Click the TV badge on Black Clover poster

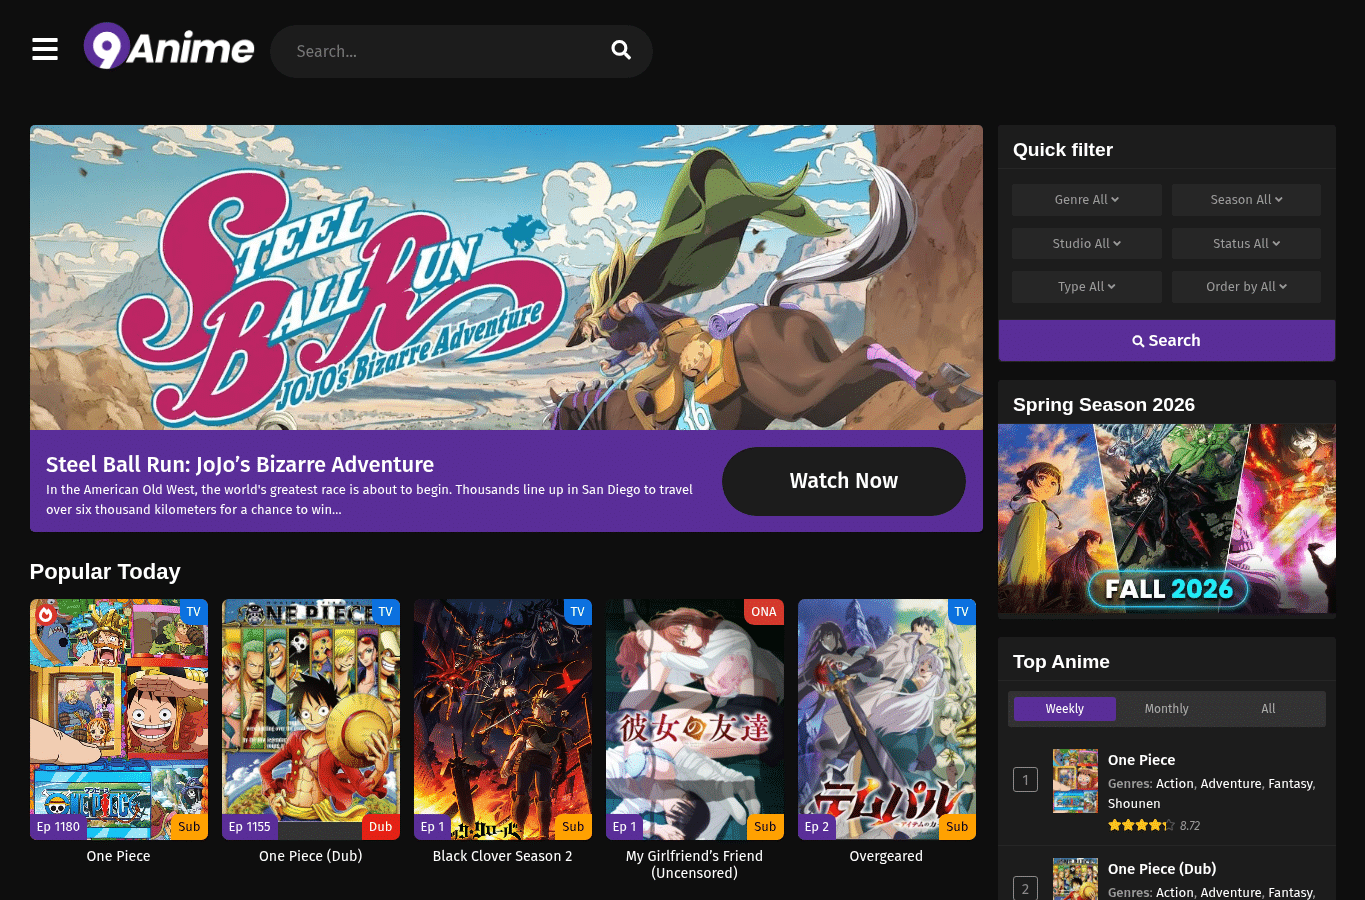577,612
